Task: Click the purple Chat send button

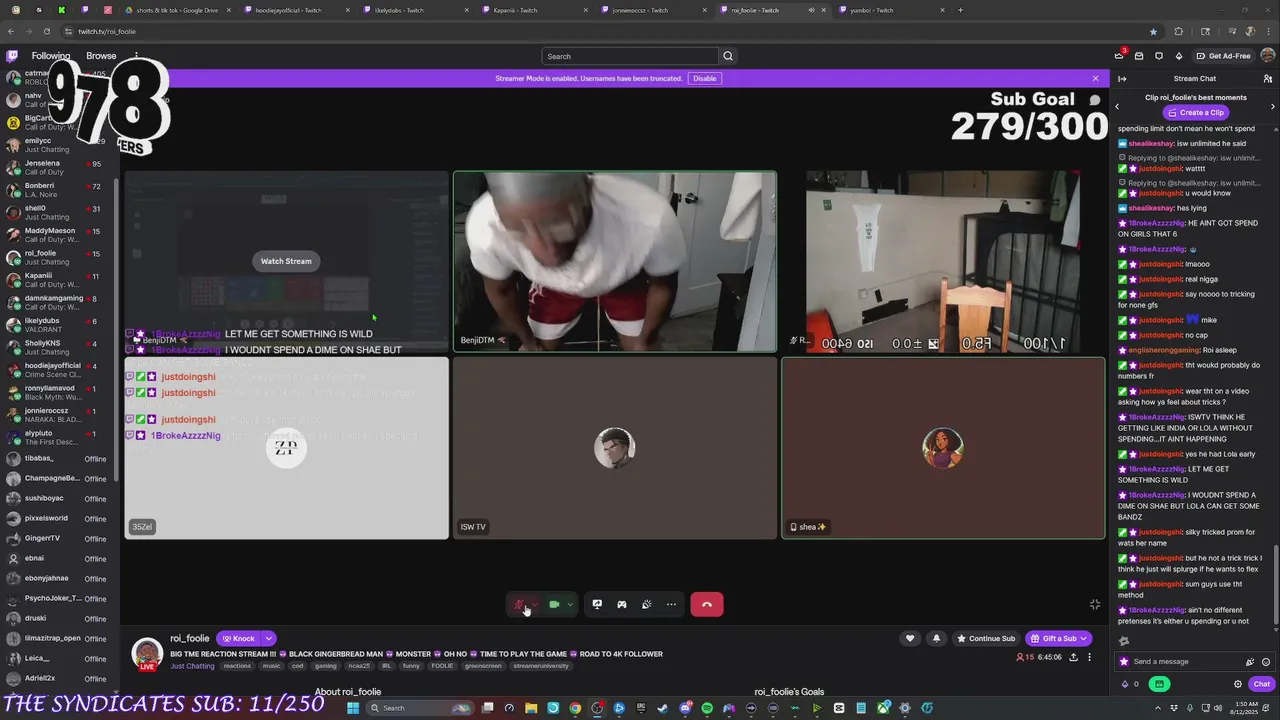Action: tap(1262, 684)
